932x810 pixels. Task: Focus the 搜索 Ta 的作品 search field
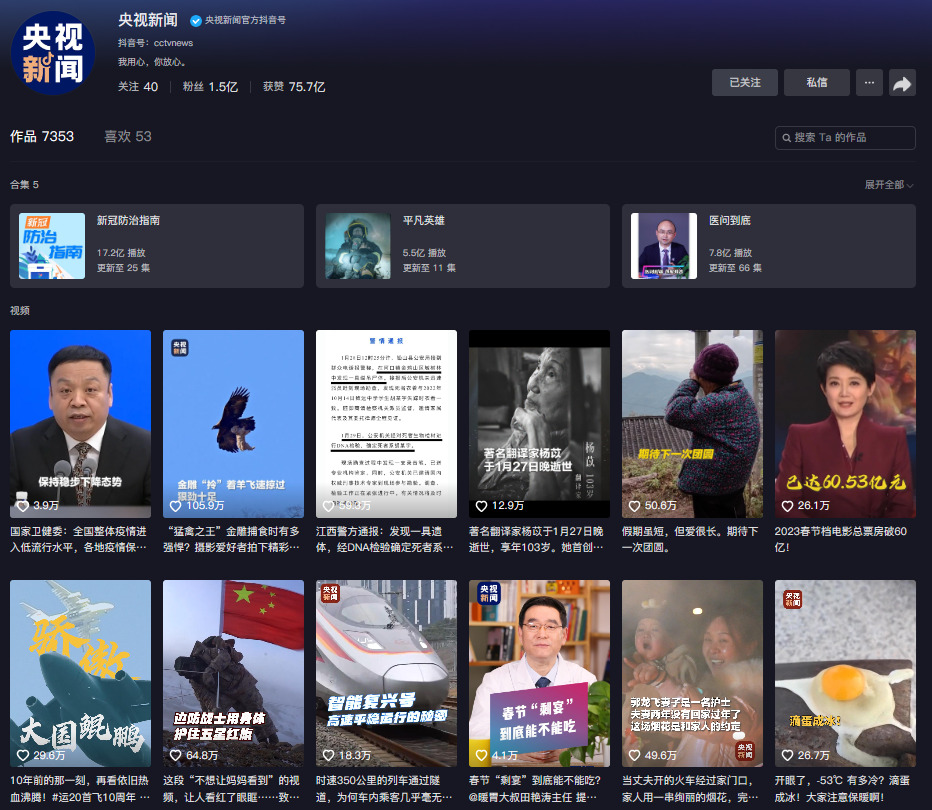845,138
